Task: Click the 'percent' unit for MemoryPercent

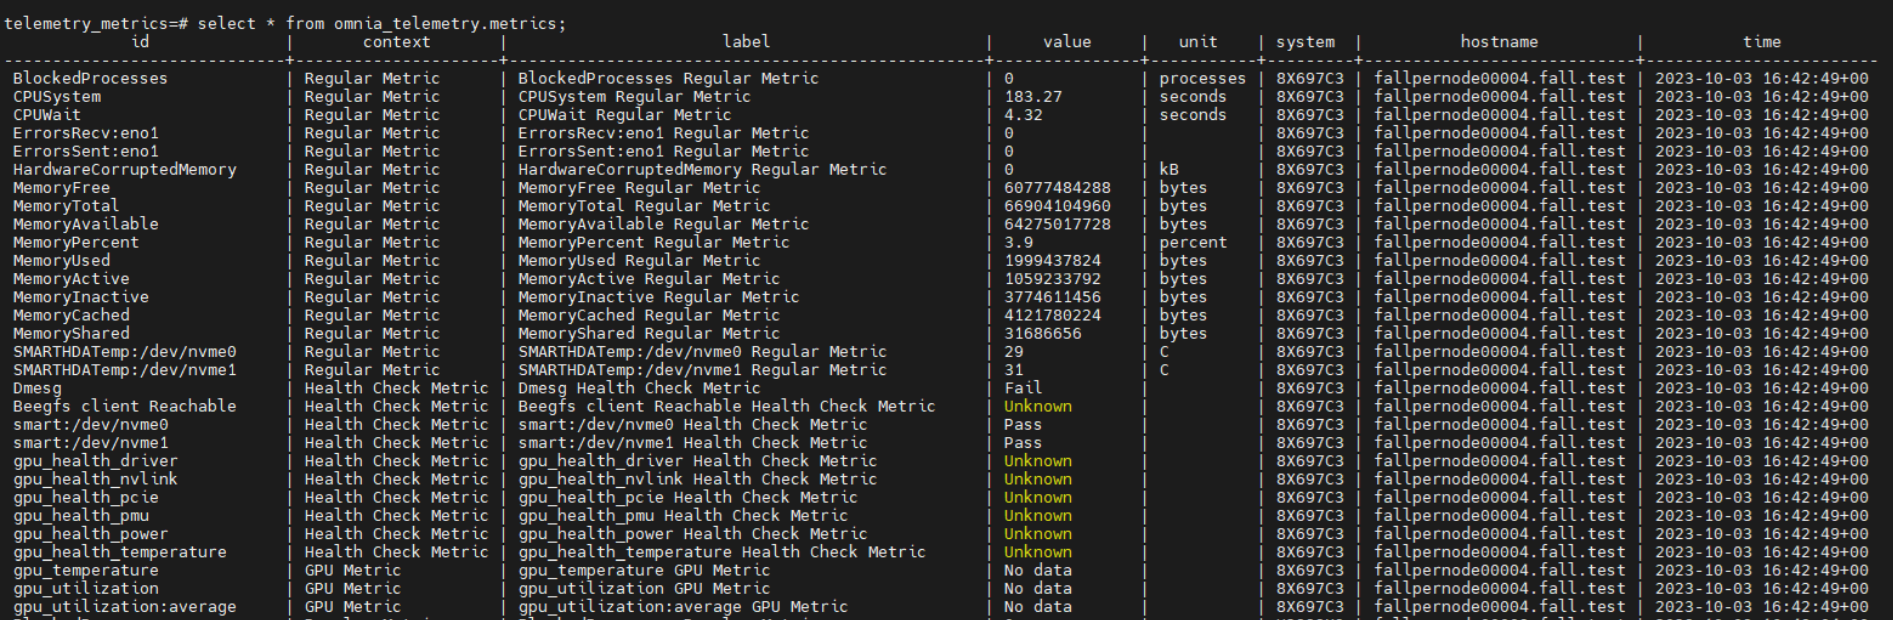Action: point(1193,242)
